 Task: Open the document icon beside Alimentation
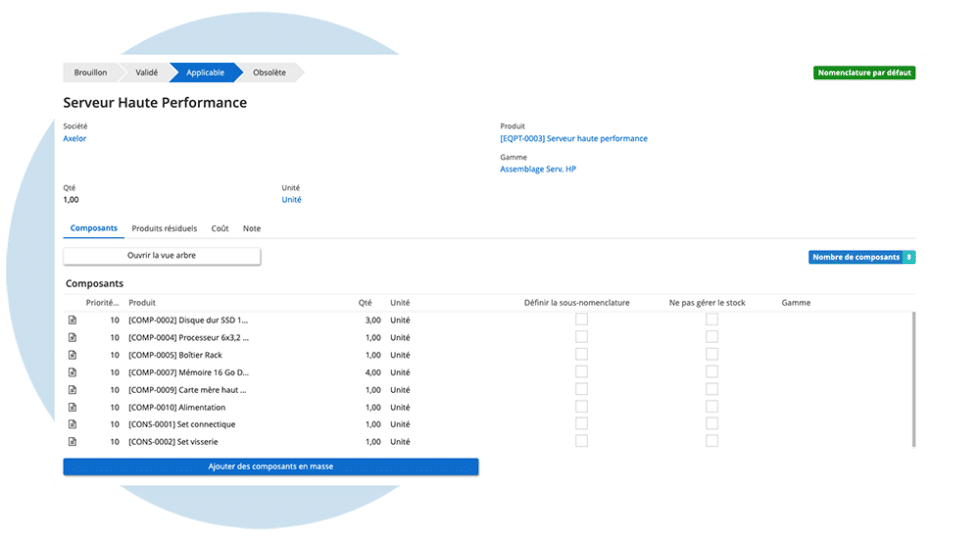point(72,407)
